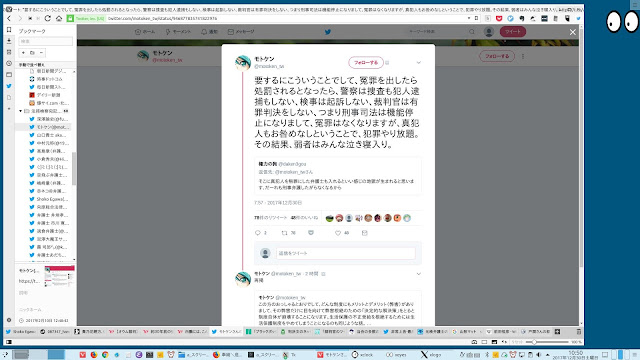Click the remove bookmark minus button

click(41, 53)
